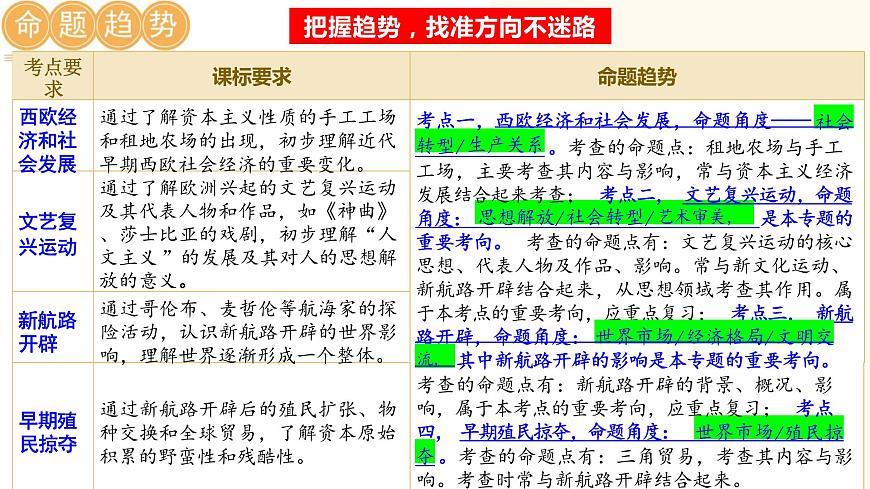Click the underlined text 考点二，文艺复兴运动
The image size is (870, 489).
tap(698, 194)
